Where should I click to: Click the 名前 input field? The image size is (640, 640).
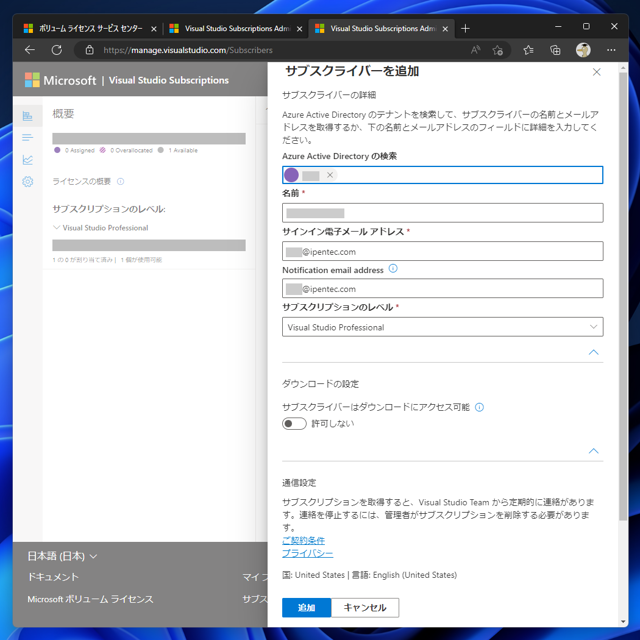[x=442, y=213]
